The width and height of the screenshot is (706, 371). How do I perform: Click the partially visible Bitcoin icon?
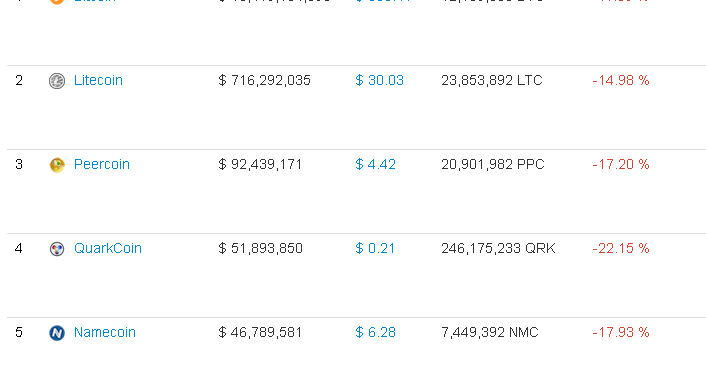pyautogui.click(x=57, y=2)
